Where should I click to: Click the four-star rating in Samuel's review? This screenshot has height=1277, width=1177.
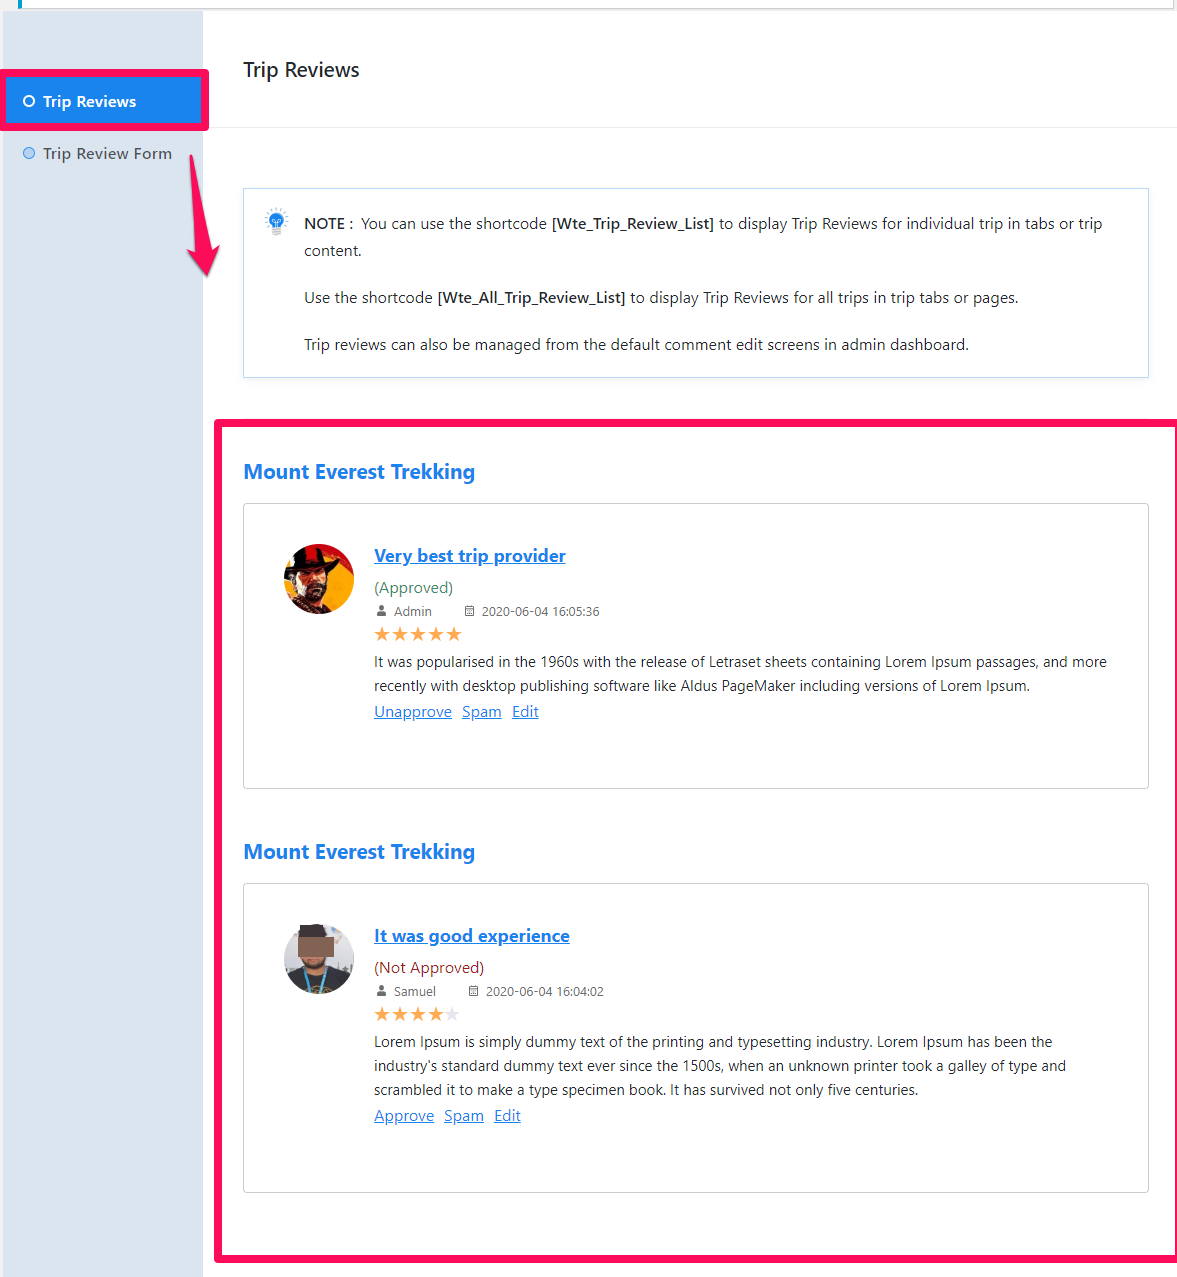[417, 1014]
